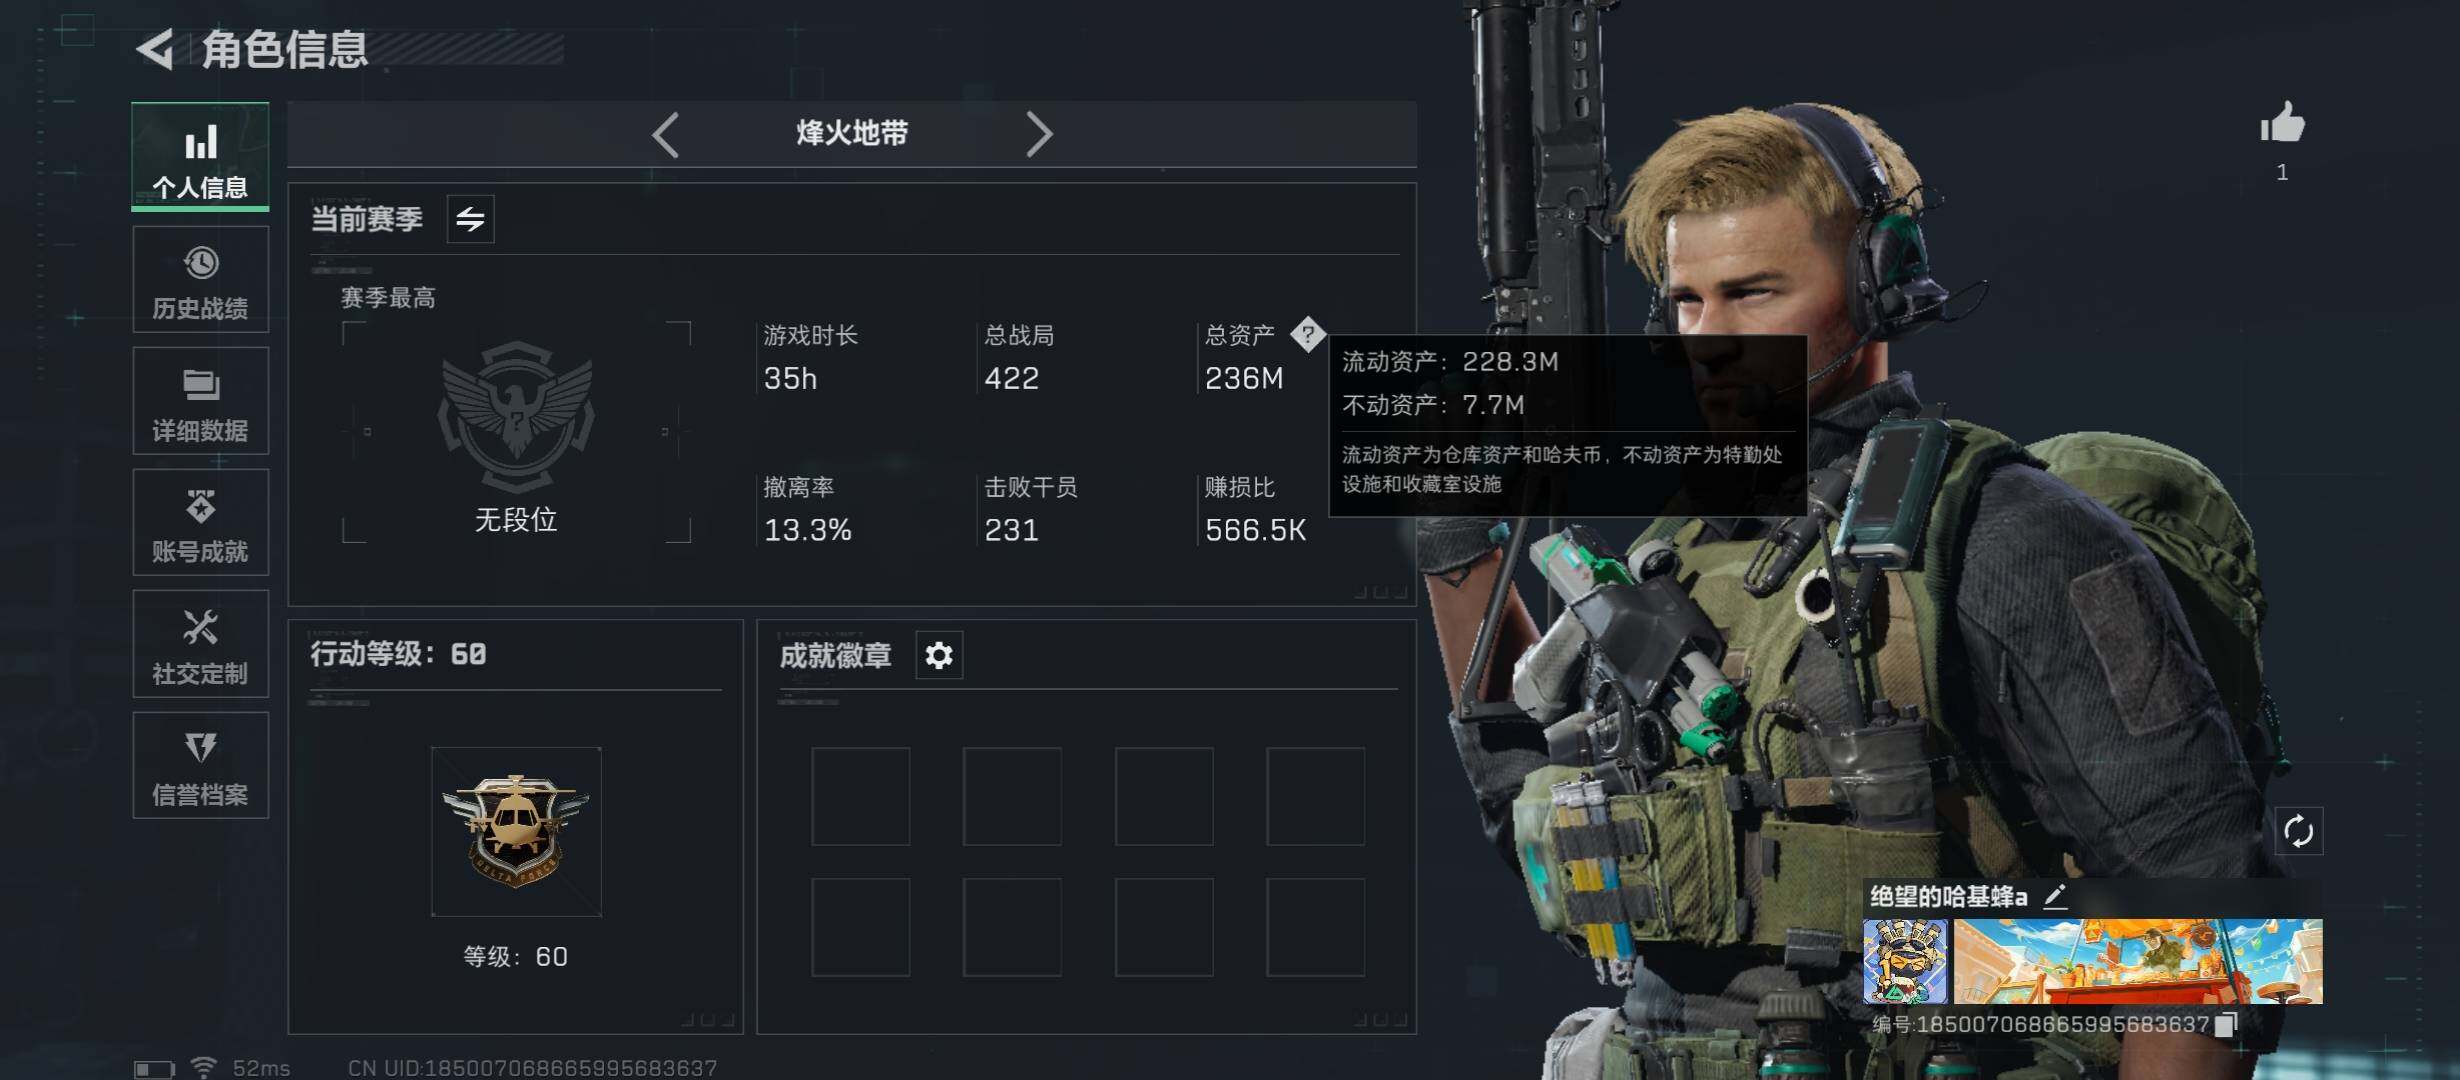Select the 账号成就 achievements icon
The image size is (2460, 1080).
200,506
